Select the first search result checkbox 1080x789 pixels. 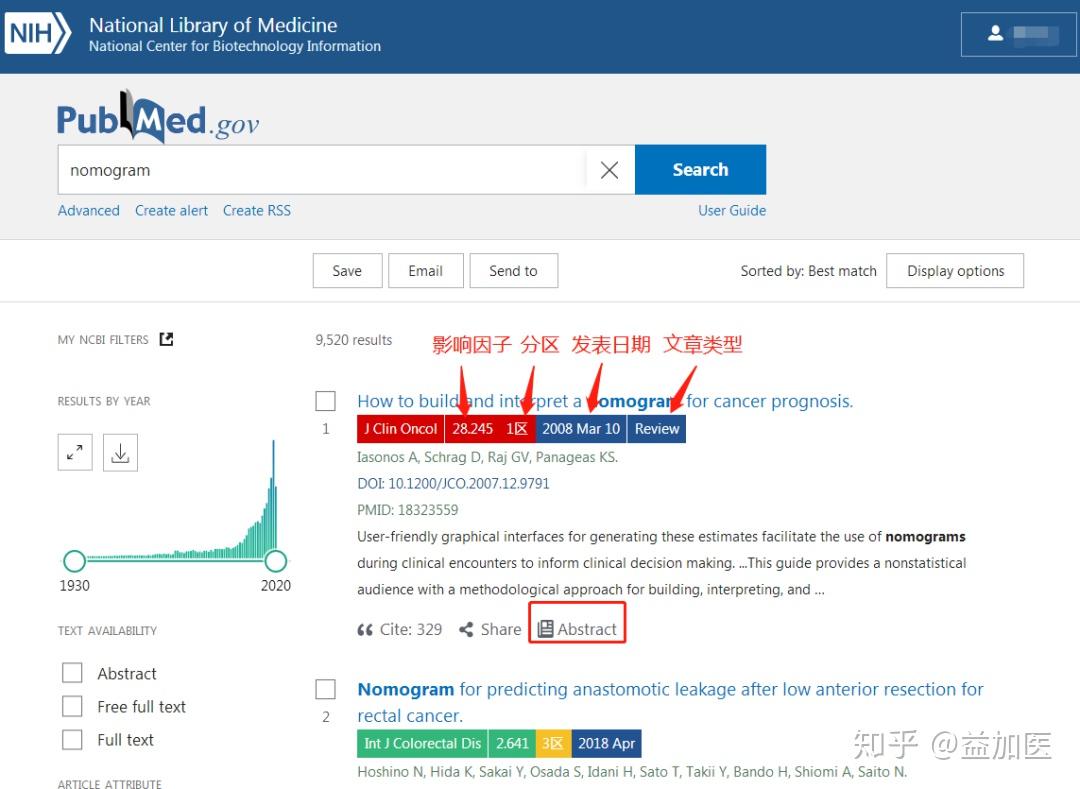pos(325,400)
